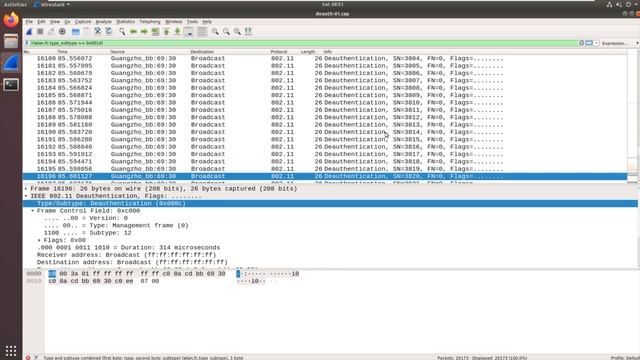Select packet 16190 with SN=3814

(x=325, y=132)
